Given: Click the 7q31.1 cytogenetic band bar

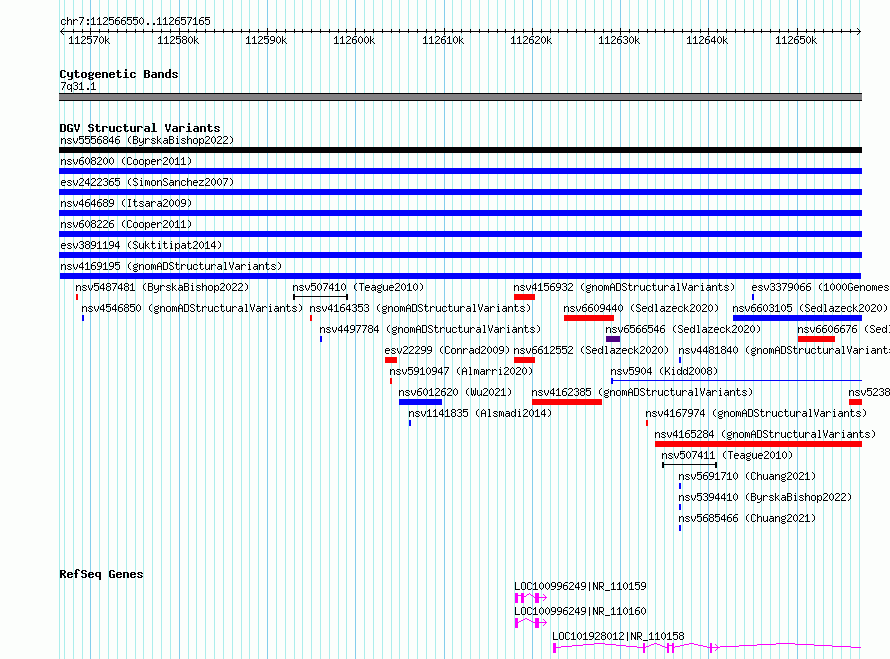Looking at the screenshot, I should (x=460, y=97).
